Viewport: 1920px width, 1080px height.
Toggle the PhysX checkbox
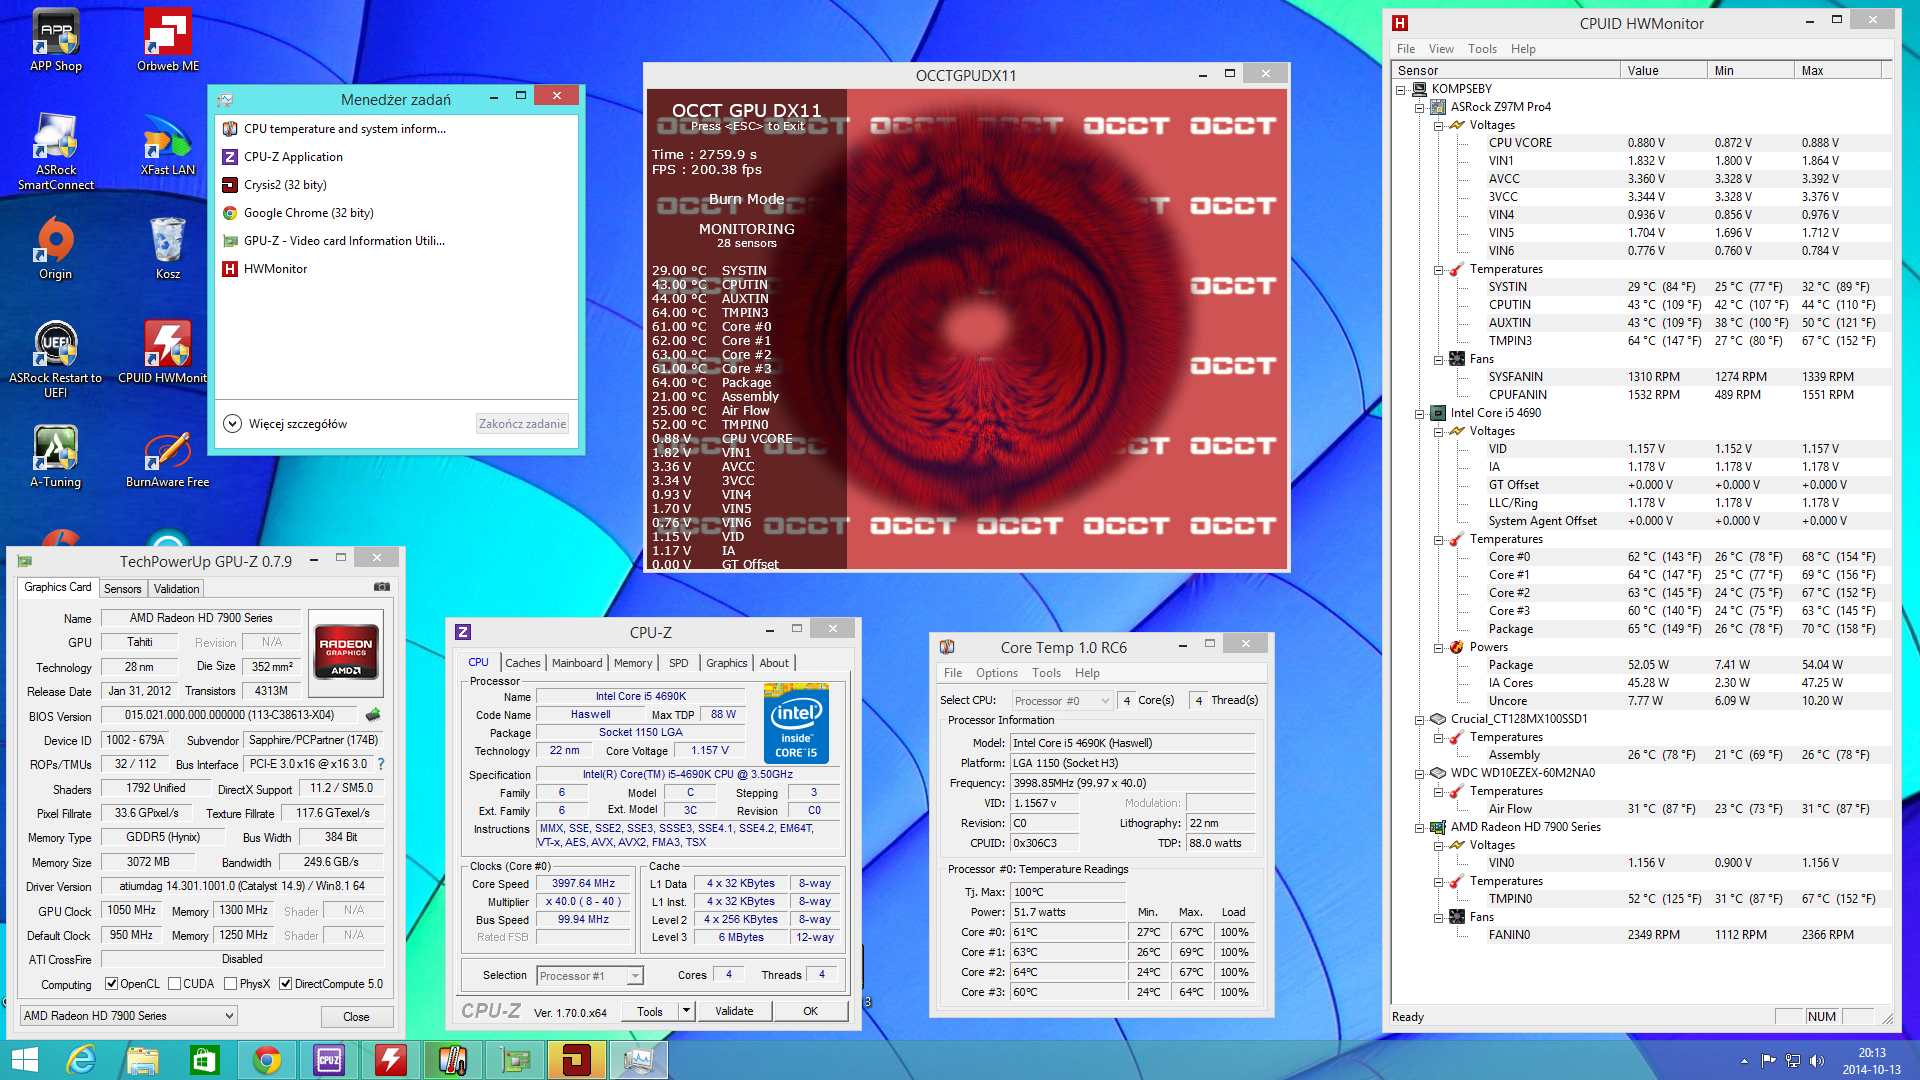[x=231, y=984]
